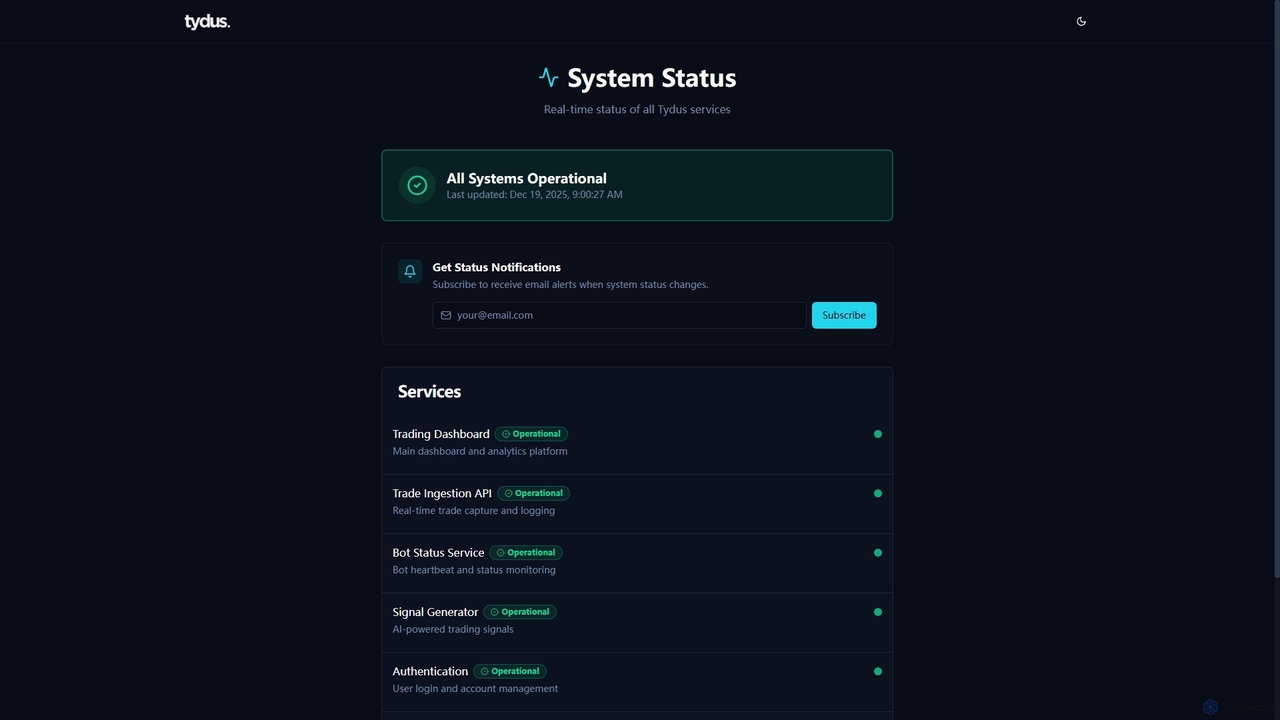The width and height of the screenshot is (1280, 720).
Task: Select the Authentication service name
Action: coord(430,671)
